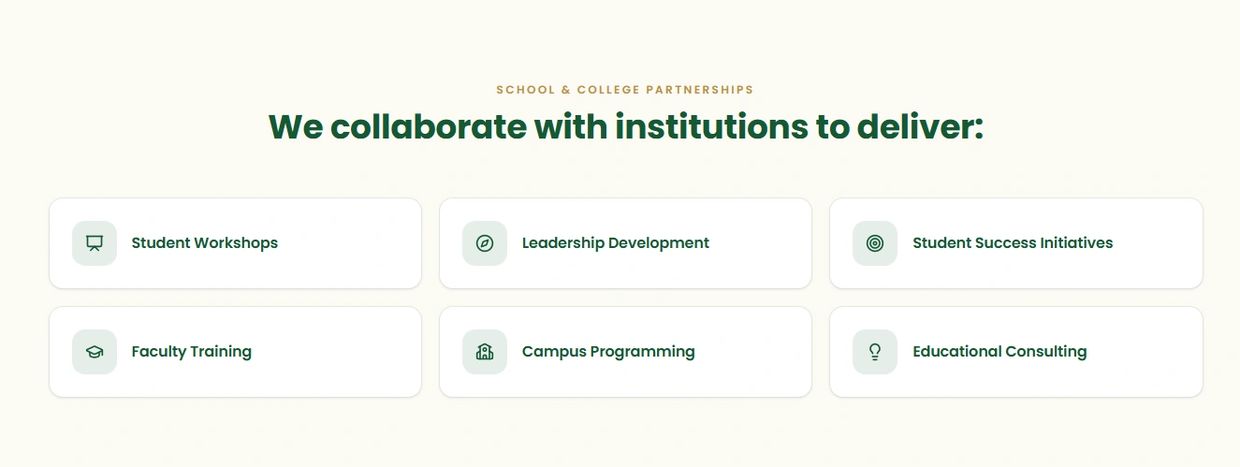Image resolution: width=1240 pixels, height=467 pixels.
Task: Open the Campus Programming card's empty right area
Action: (752, 352)
